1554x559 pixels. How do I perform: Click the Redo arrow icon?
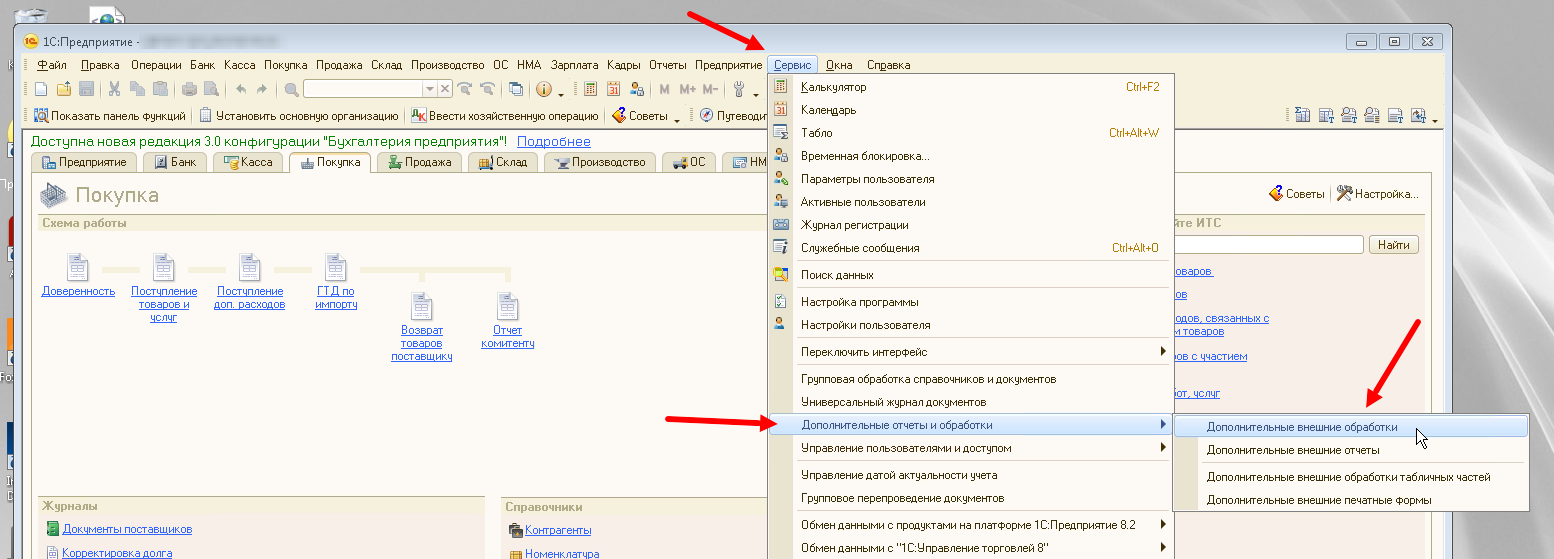coord(262,89)
